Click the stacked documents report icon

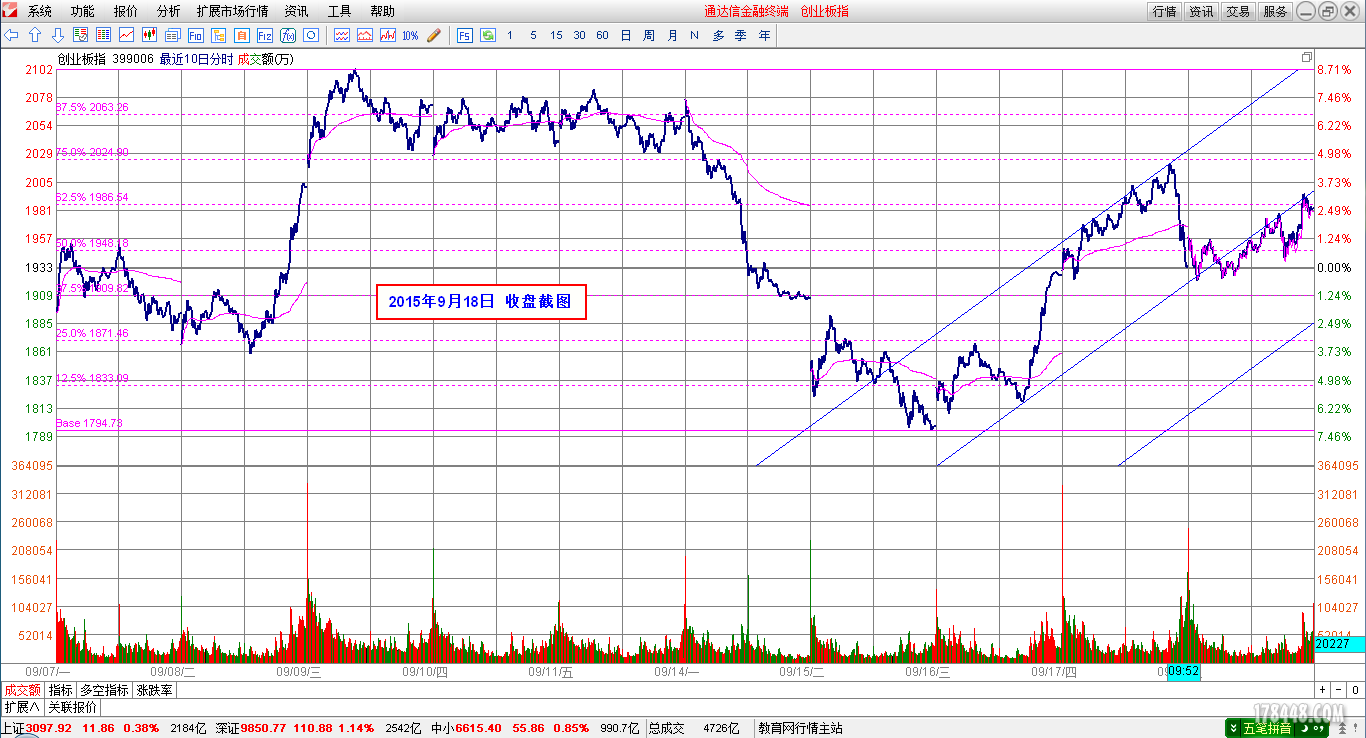172,35
